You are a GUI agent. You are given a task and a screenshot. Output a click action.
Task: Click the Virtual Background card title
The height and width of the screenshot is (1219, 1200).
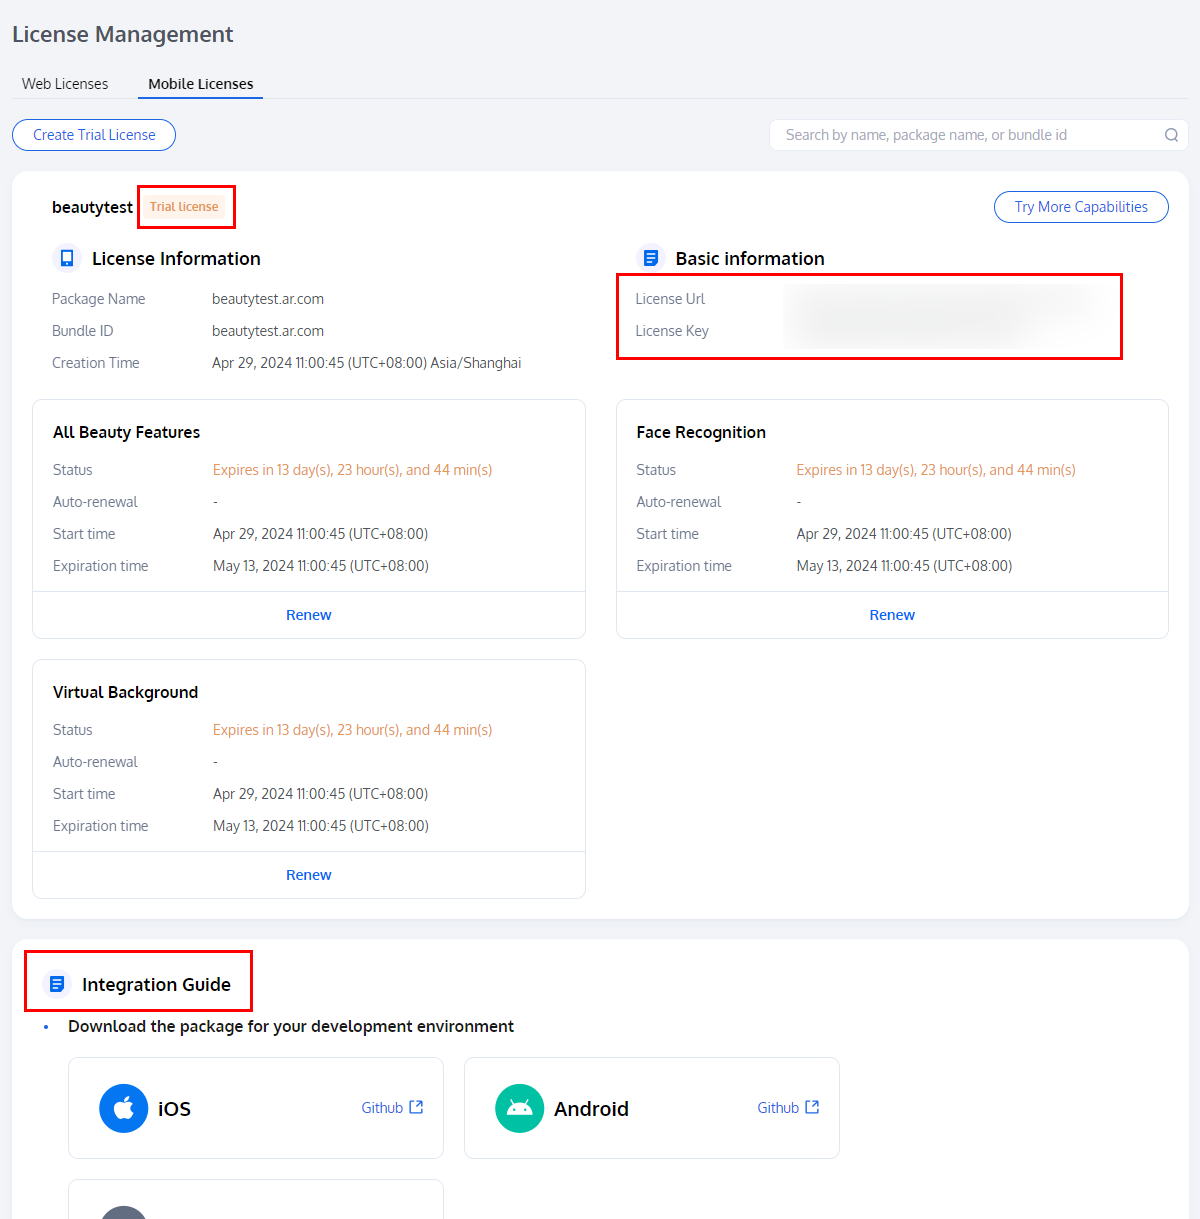pos(125,692)
